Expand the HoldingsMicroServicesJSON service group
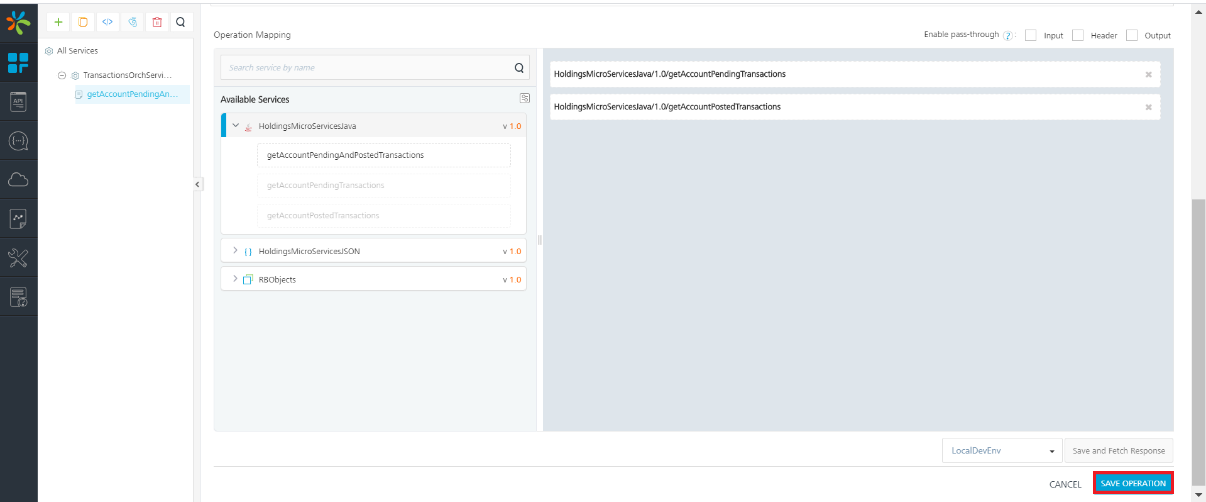This screenshot has width=1206, height=502. click(235, 250)
